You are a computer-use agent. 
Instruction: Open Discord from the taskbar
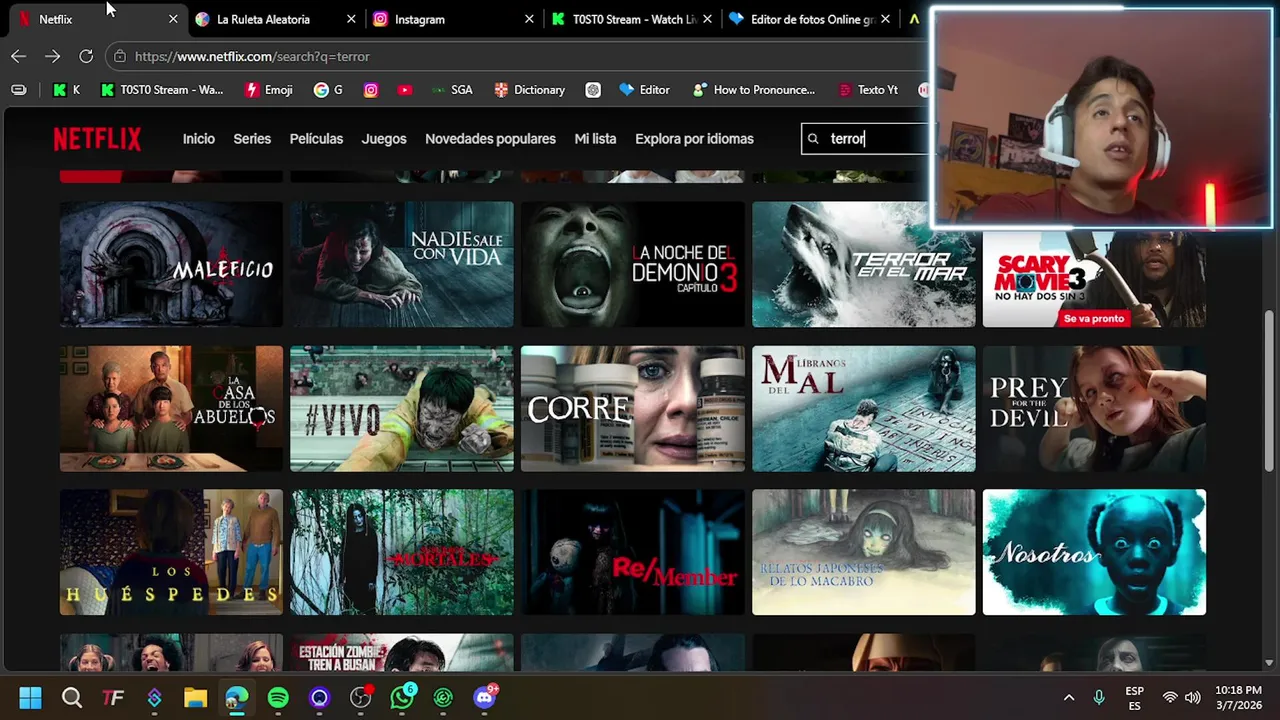point(485,698)
